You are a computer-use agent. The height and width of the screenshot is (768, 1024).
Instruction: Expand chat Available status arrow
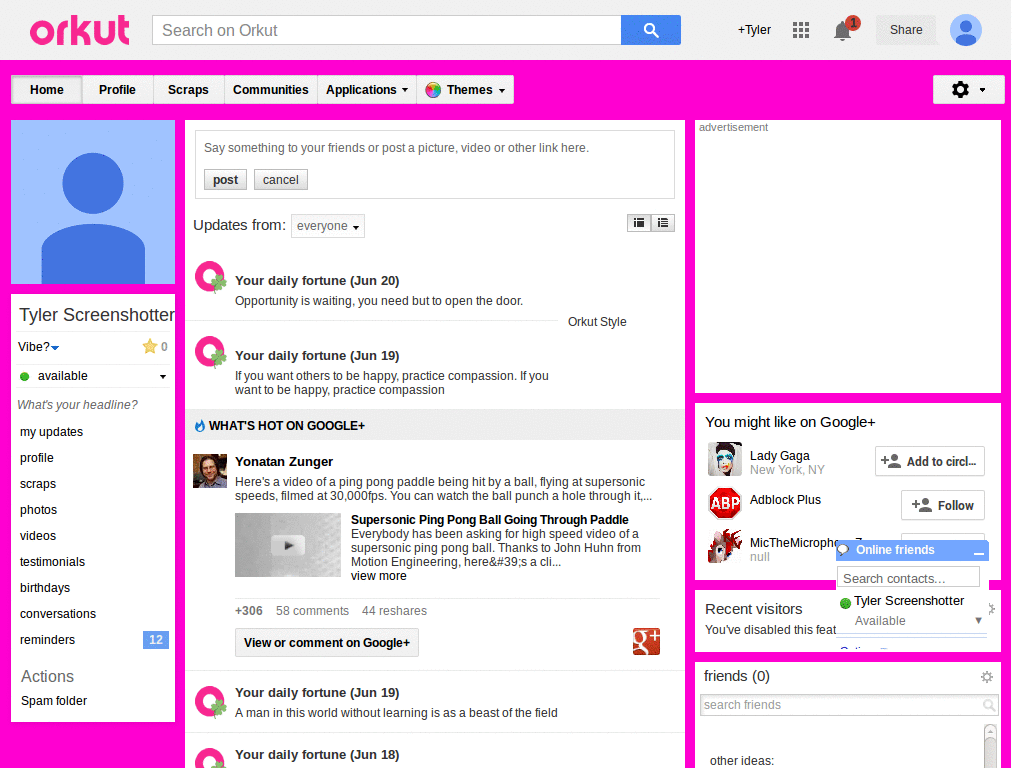(978, 620)
